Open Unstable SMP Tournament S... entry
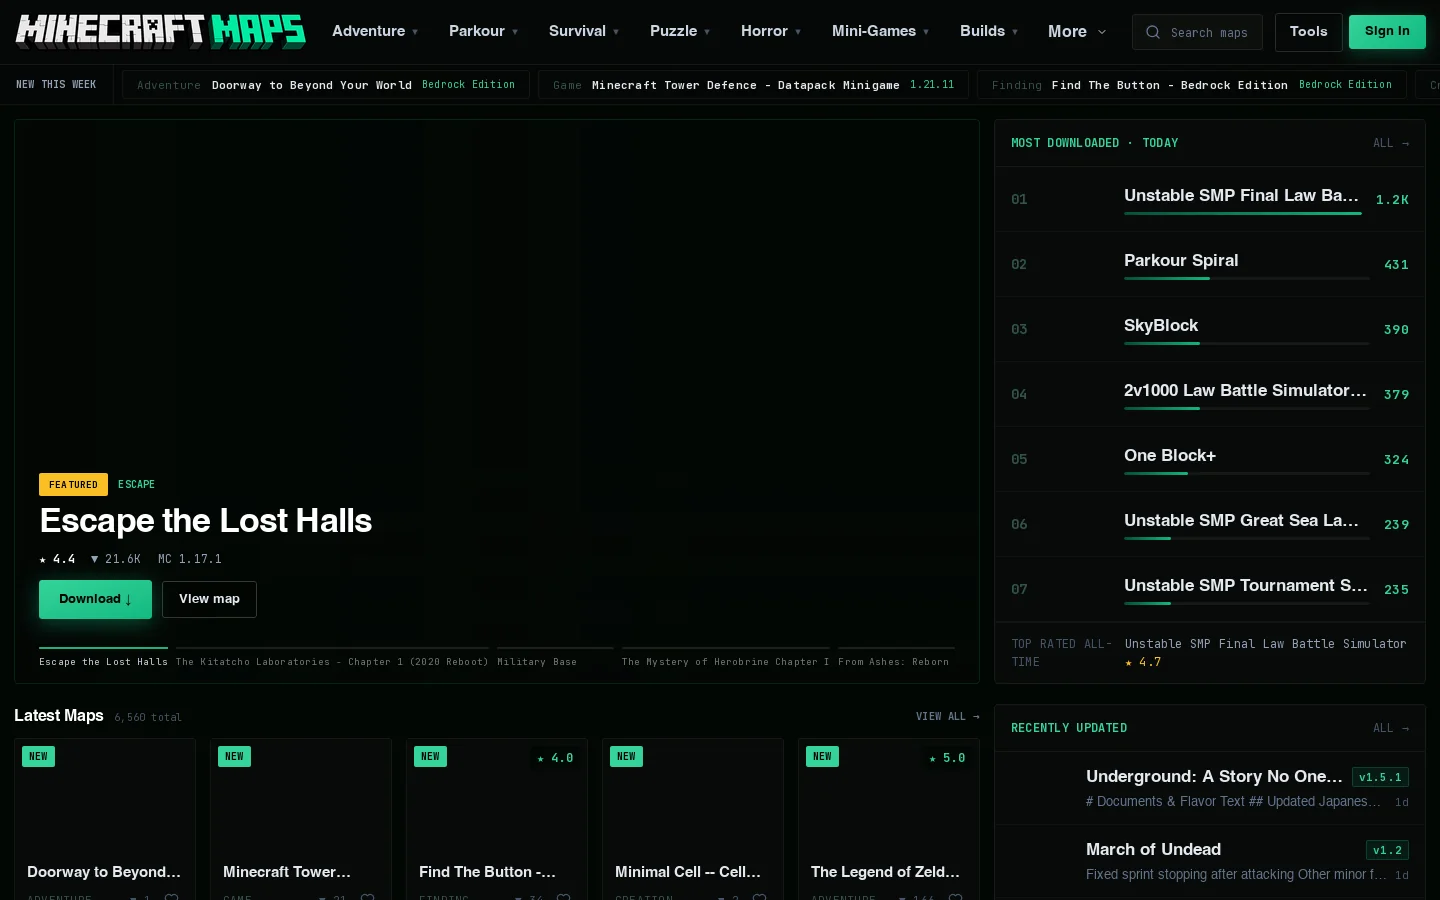This screenshot has width=1440, height=900. tap(1210, 589)
